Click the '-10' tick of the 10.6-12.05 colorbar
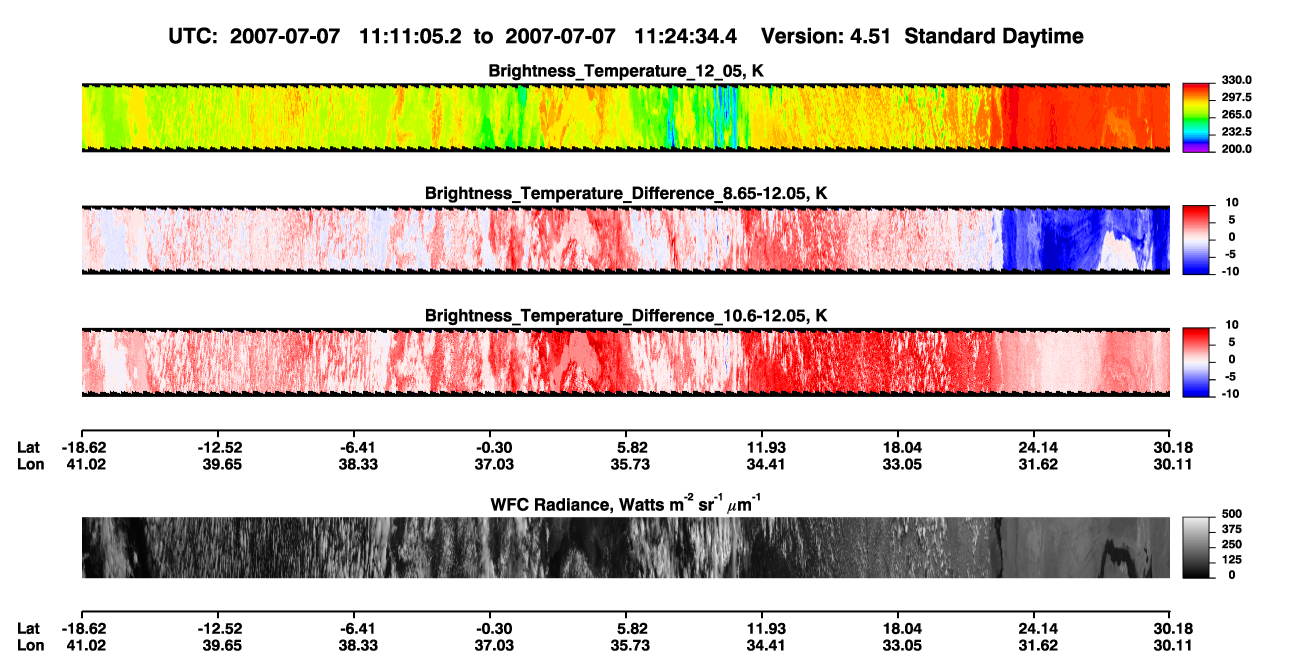This screenshot has width=1300, height=667. pyautogui.click(x=1231, y=393)
